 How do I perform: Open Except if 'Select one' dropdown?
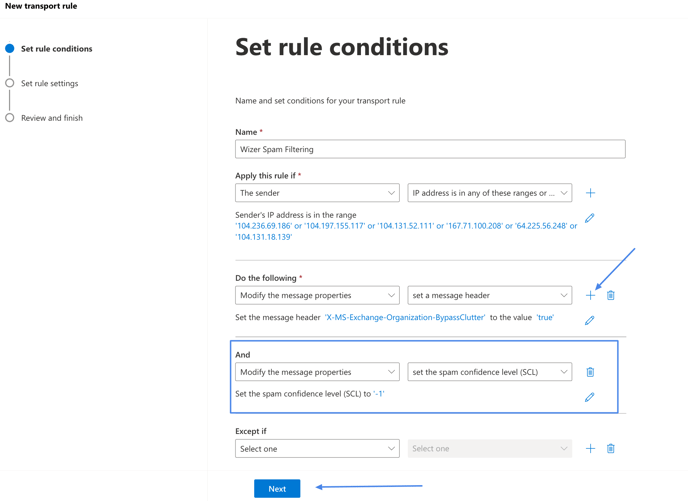[x=317, y=448]
